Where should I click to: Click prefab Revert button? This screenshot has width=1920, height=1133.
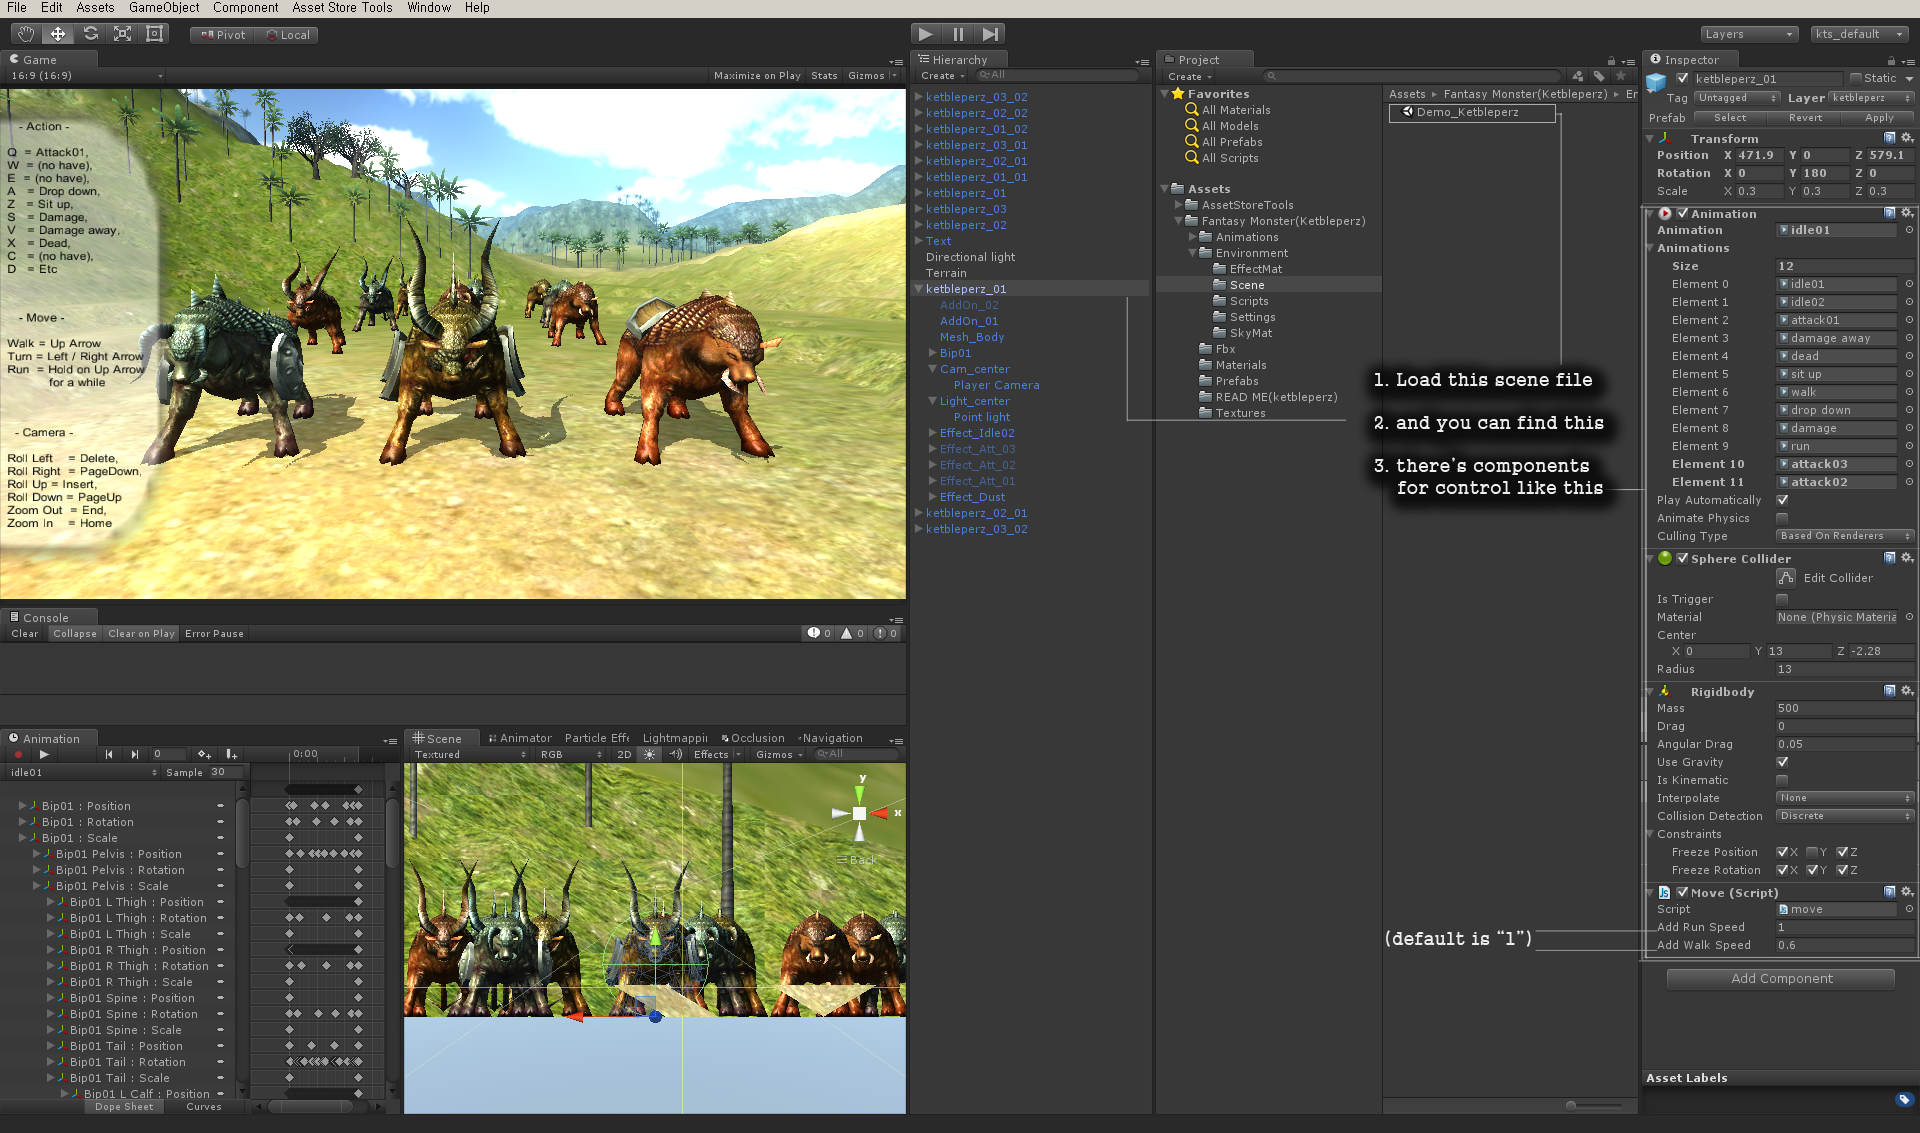(x=1805, y=118)
